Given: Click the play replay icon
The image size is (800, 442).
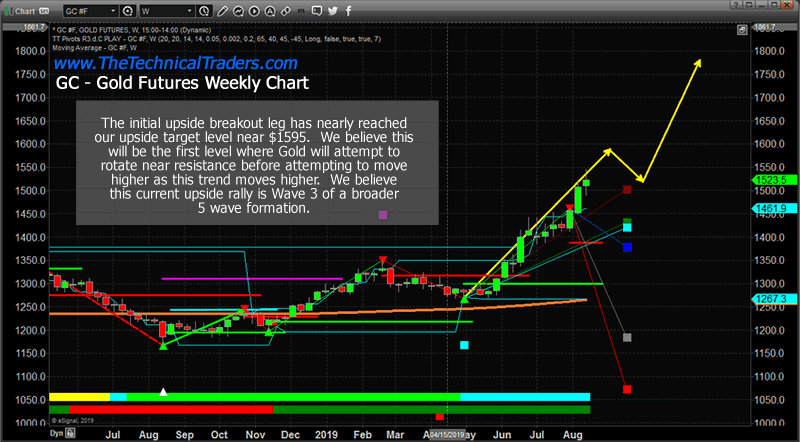Looking at the screenshot, I should (254, 11).
